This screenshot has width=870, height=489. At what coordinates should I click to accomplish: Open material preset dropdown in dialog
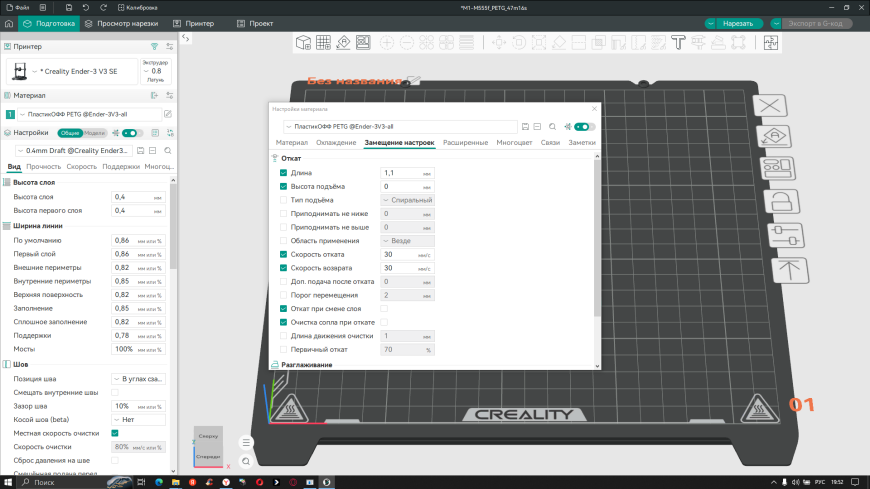(x=401, y=127)
